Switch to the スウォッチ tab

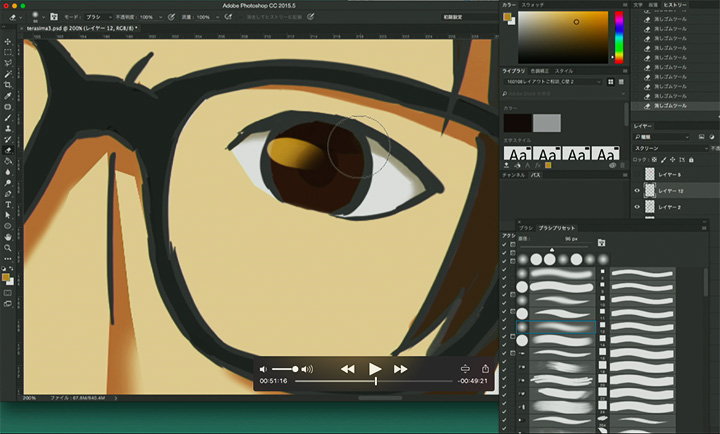click(x=532, y=5)
